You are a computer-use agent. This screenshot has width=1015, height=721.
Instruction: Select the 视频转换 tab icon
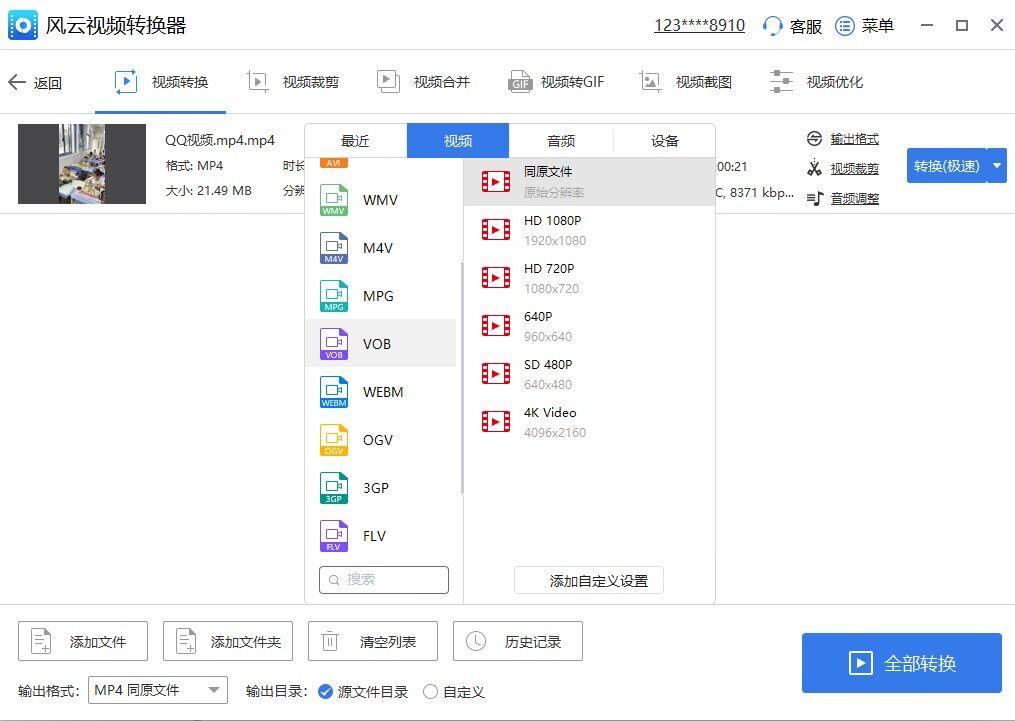(126, 82)
